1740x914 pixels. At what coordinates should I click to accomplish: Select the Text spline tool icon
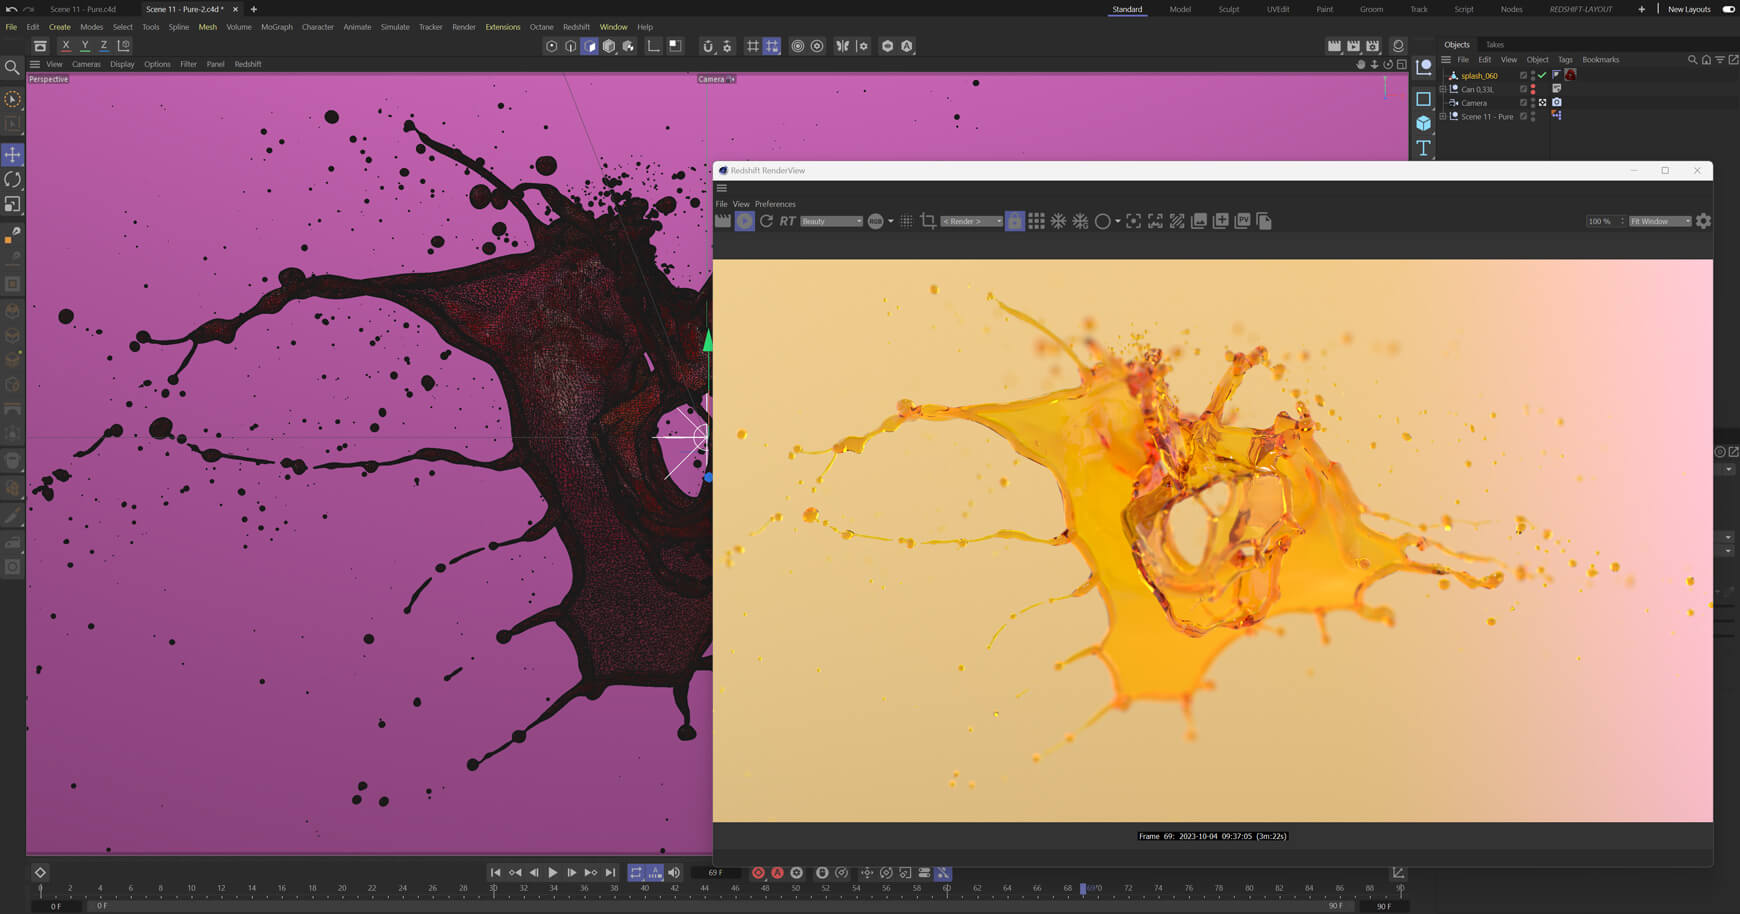click(1423, 148)
